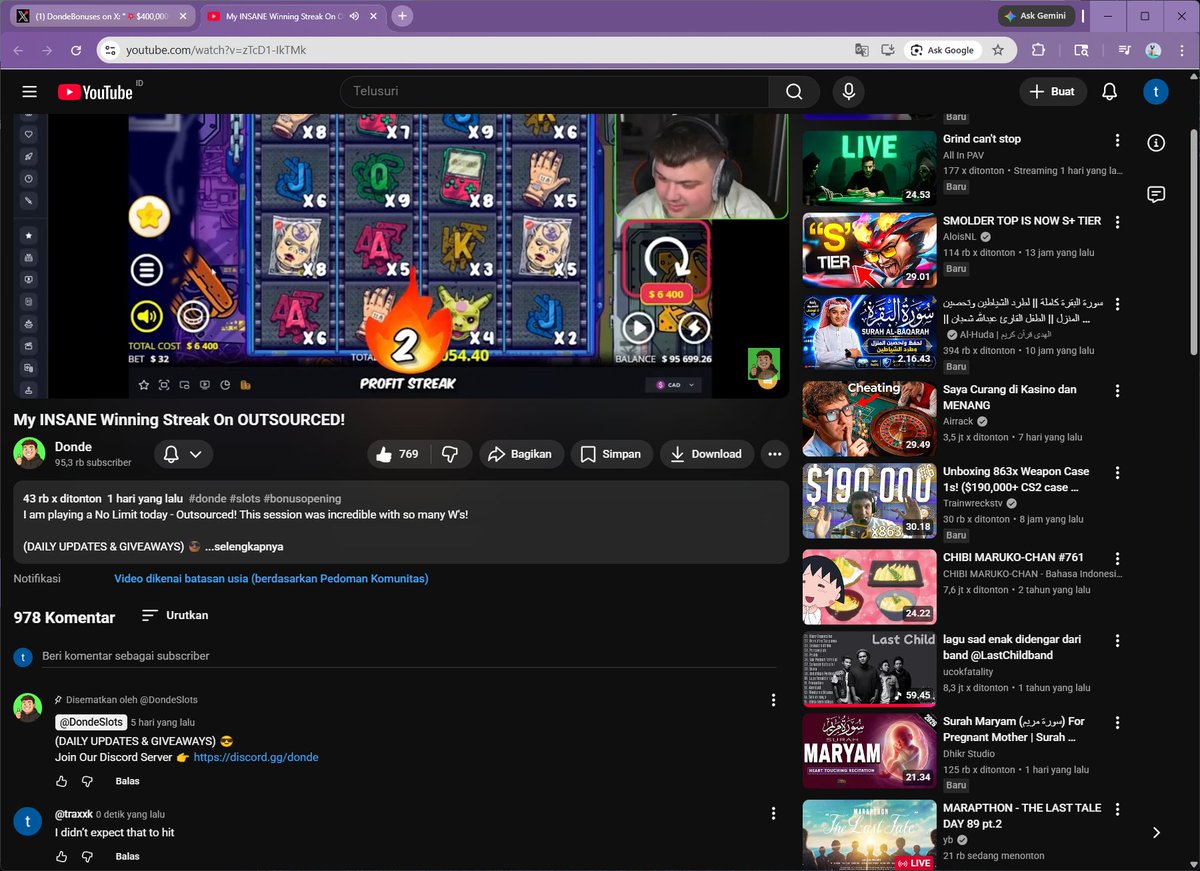Go back in browser history

tap(19, 50)
